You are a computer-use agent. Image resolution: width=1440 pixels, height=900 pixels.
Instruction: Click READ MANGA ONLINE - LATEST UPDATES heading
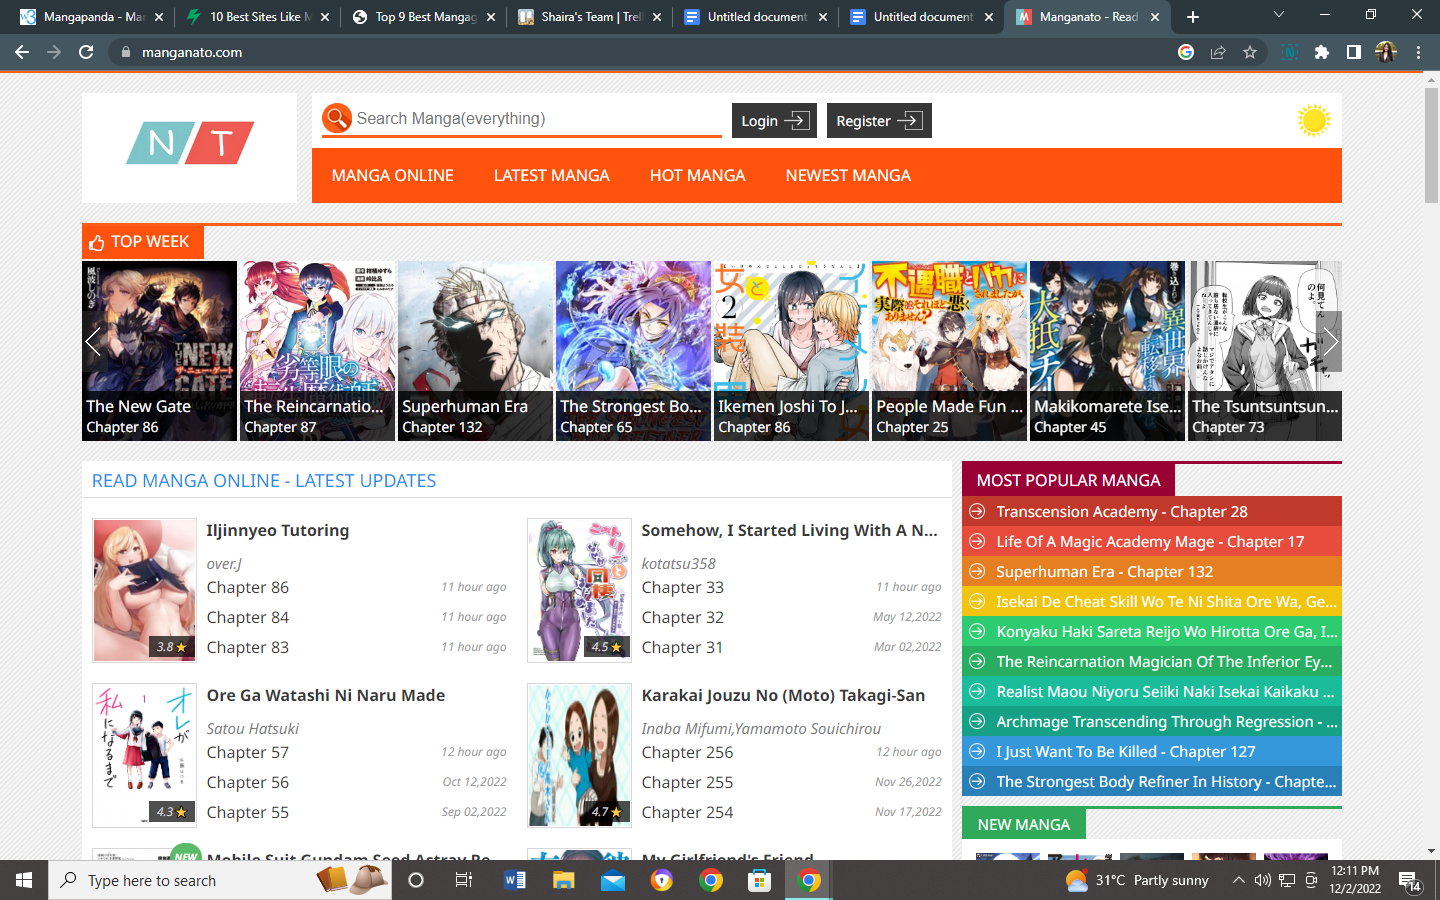264,481
